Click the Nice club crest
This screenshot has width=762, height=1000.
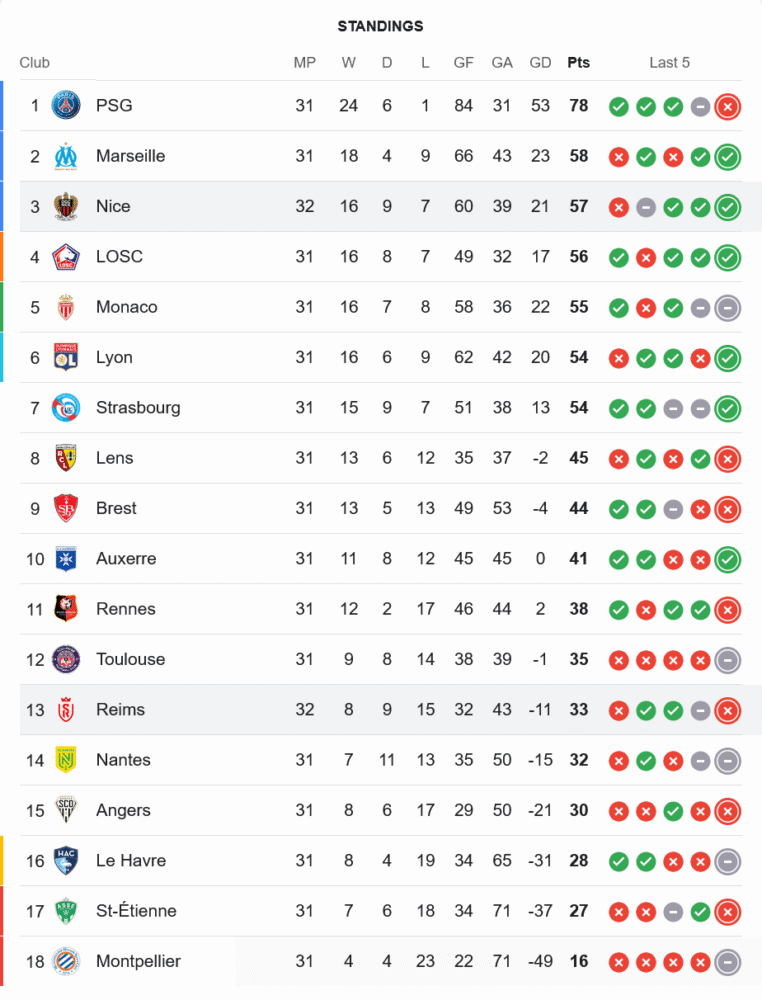click(66, 206)
